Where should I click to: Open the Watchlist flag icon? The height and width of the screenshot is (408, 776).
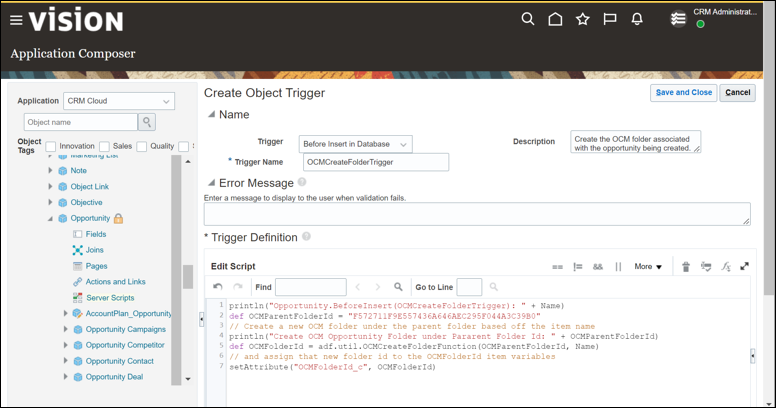610,19
